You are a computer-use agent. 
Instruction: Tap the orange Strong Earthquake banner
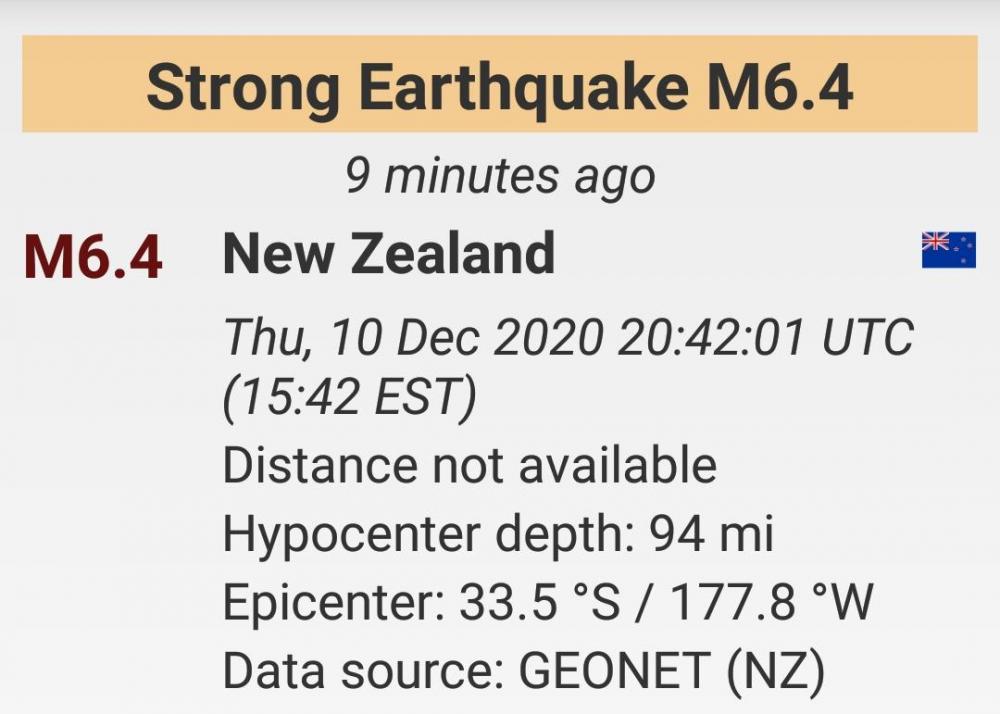499,85
